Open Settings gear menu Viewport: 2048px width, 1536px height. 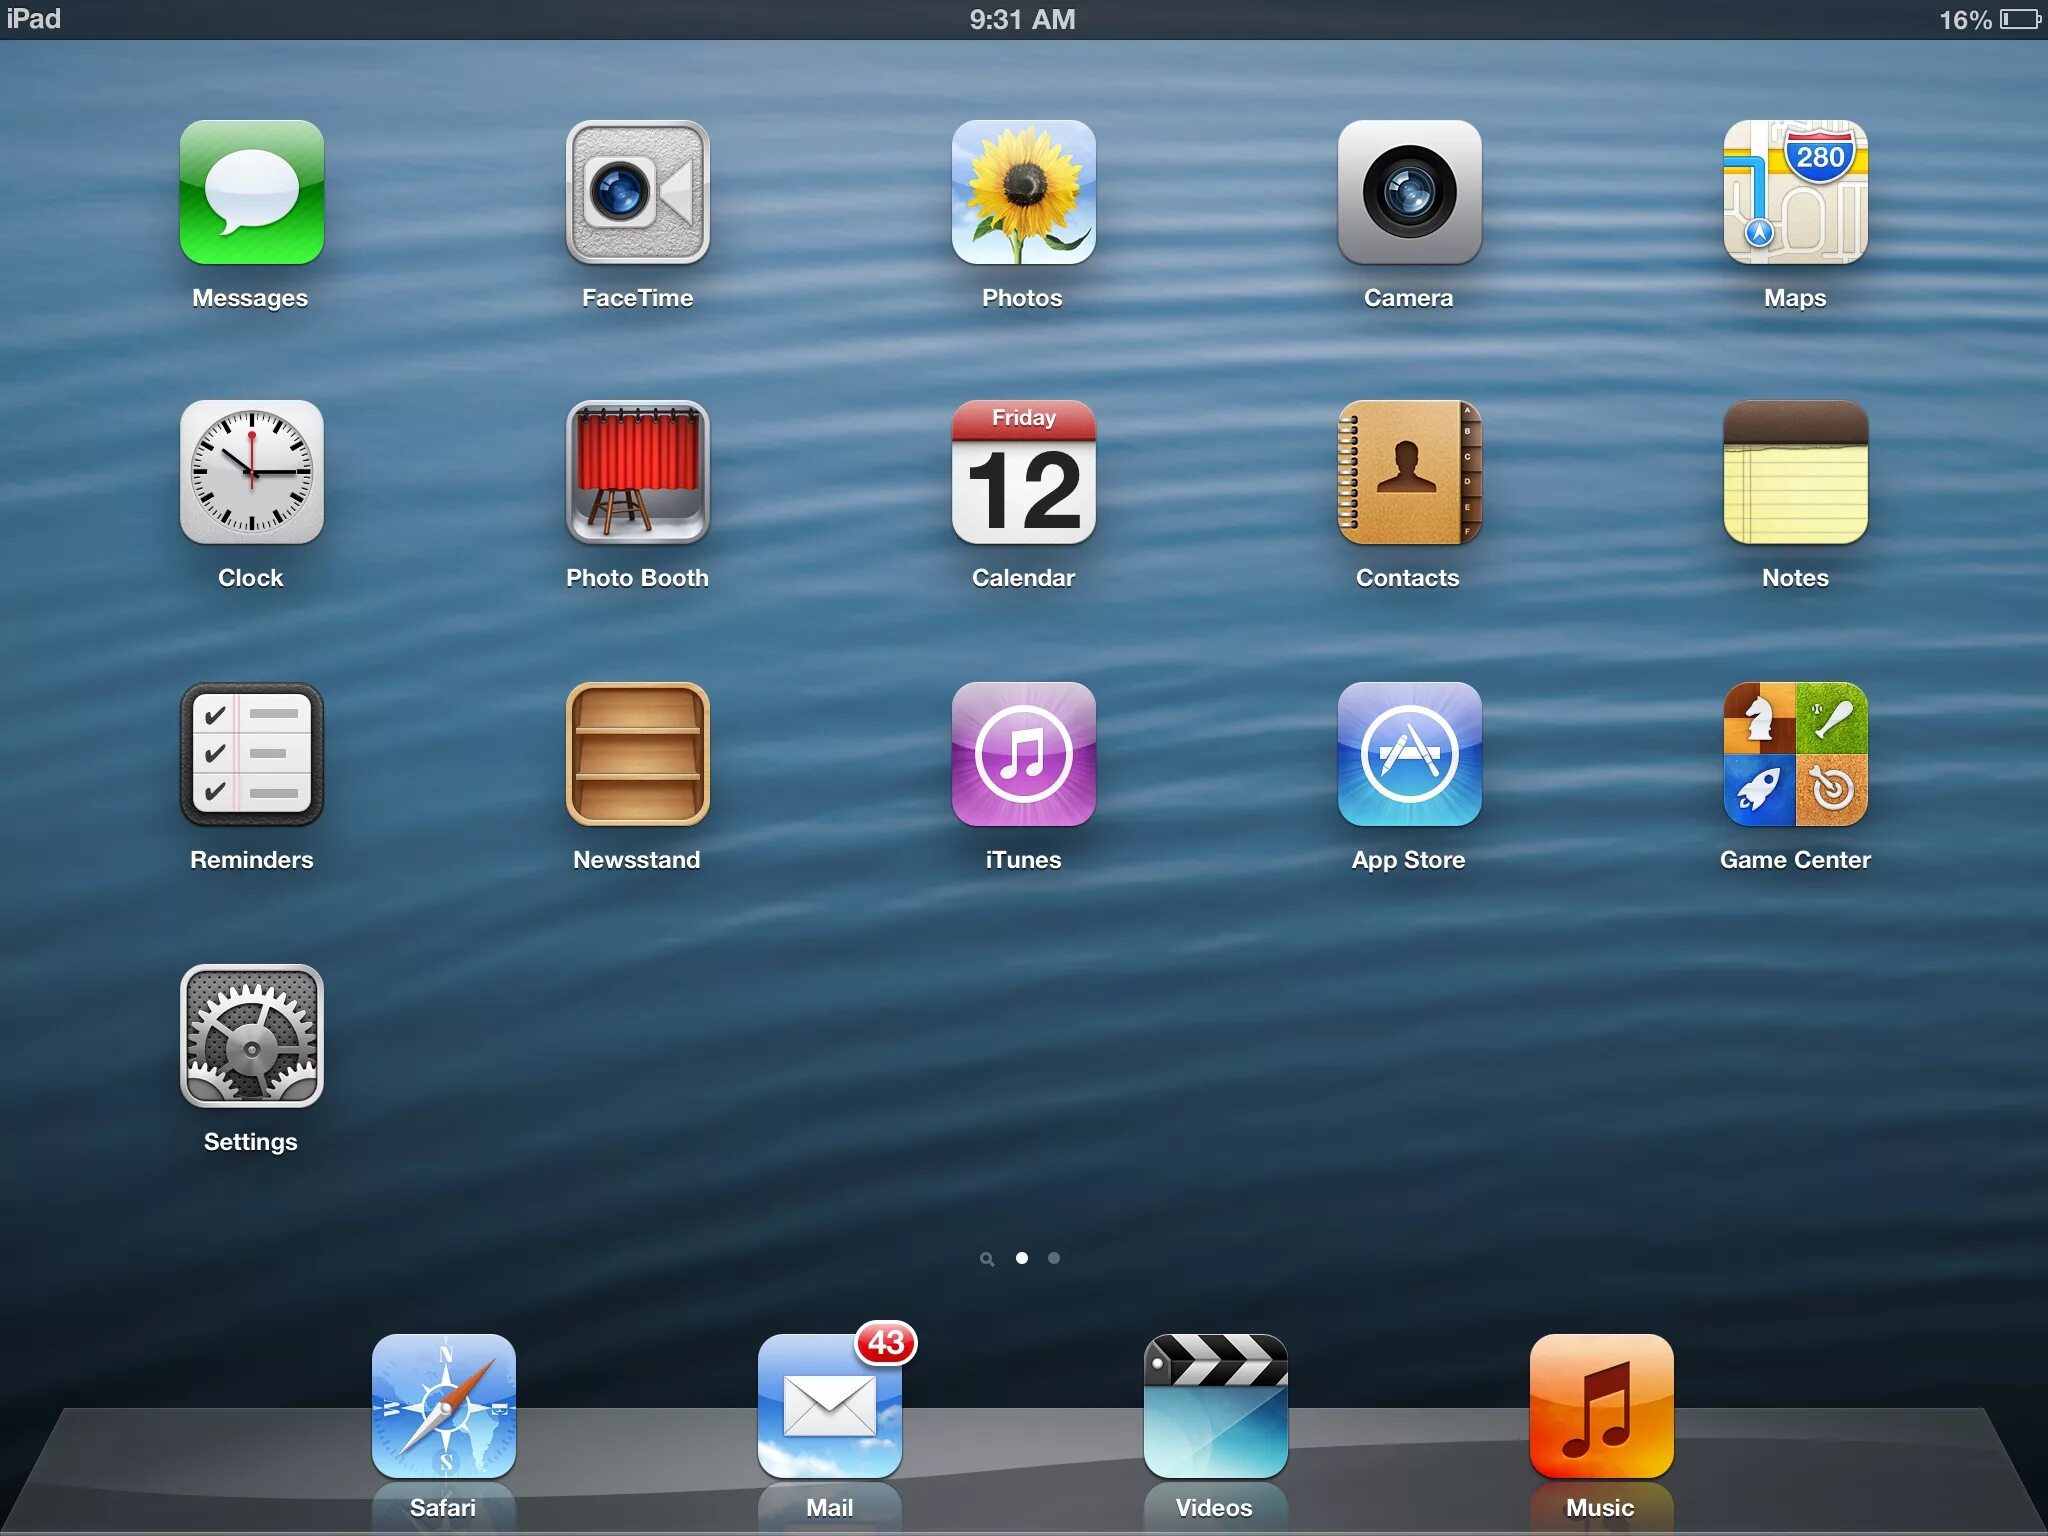[252, 1041]
